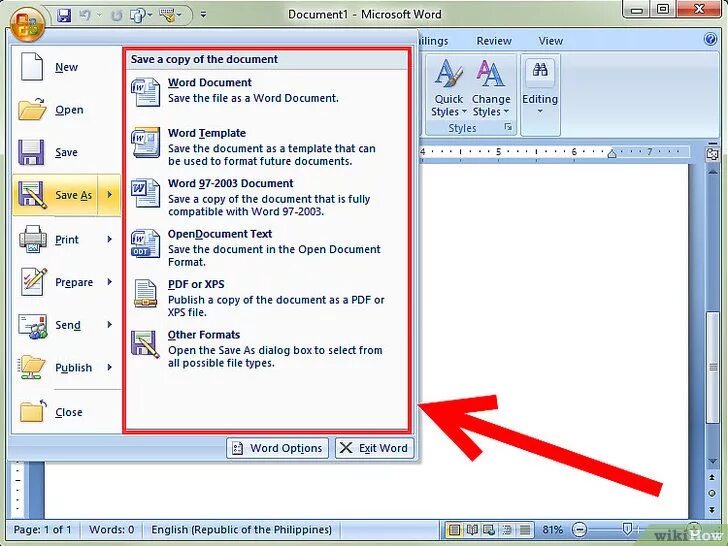Switch to Outline view
728x546 pixels.
(507, 530)
